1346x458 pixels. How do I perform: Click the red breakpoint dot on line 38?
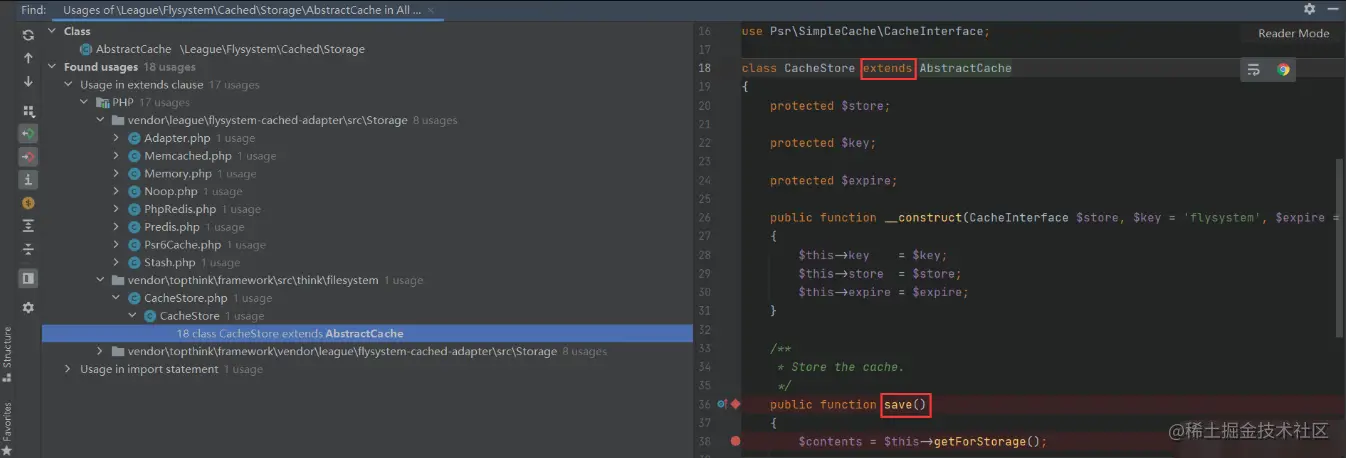735,441
